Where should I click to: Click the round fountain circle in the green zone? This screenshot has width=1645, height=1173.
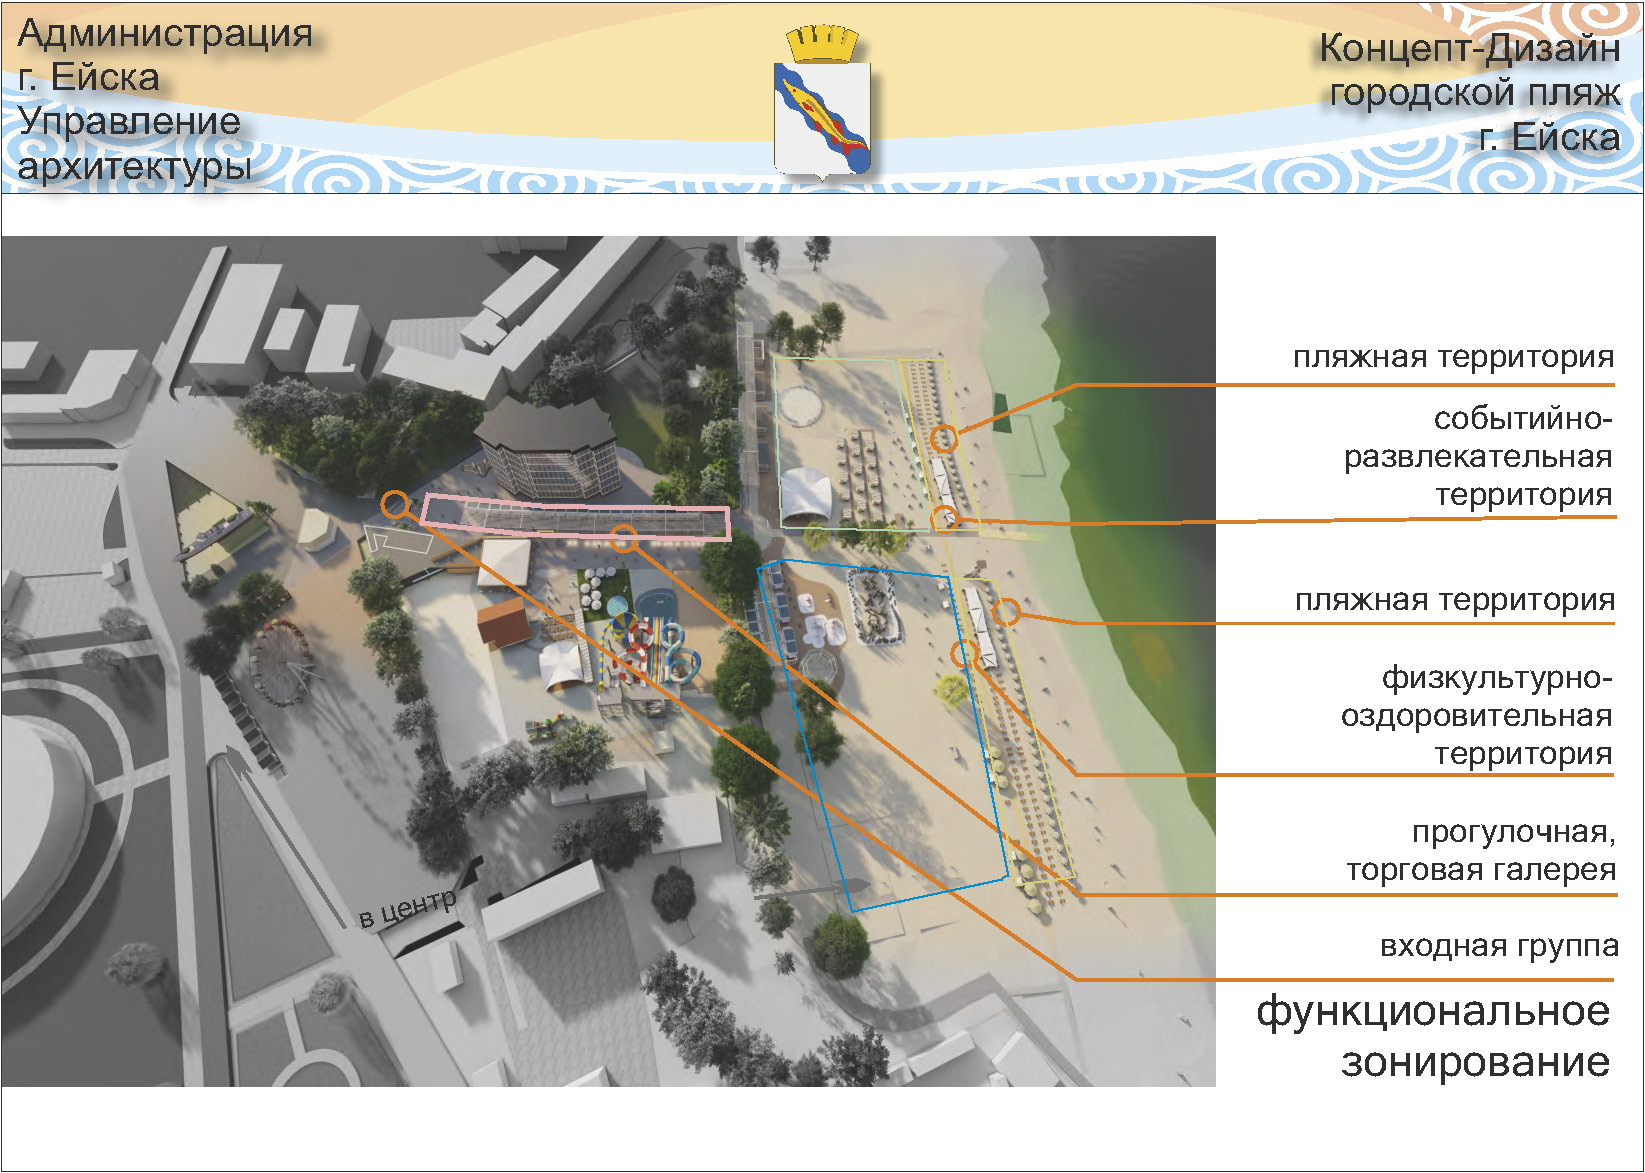point(801,406)
